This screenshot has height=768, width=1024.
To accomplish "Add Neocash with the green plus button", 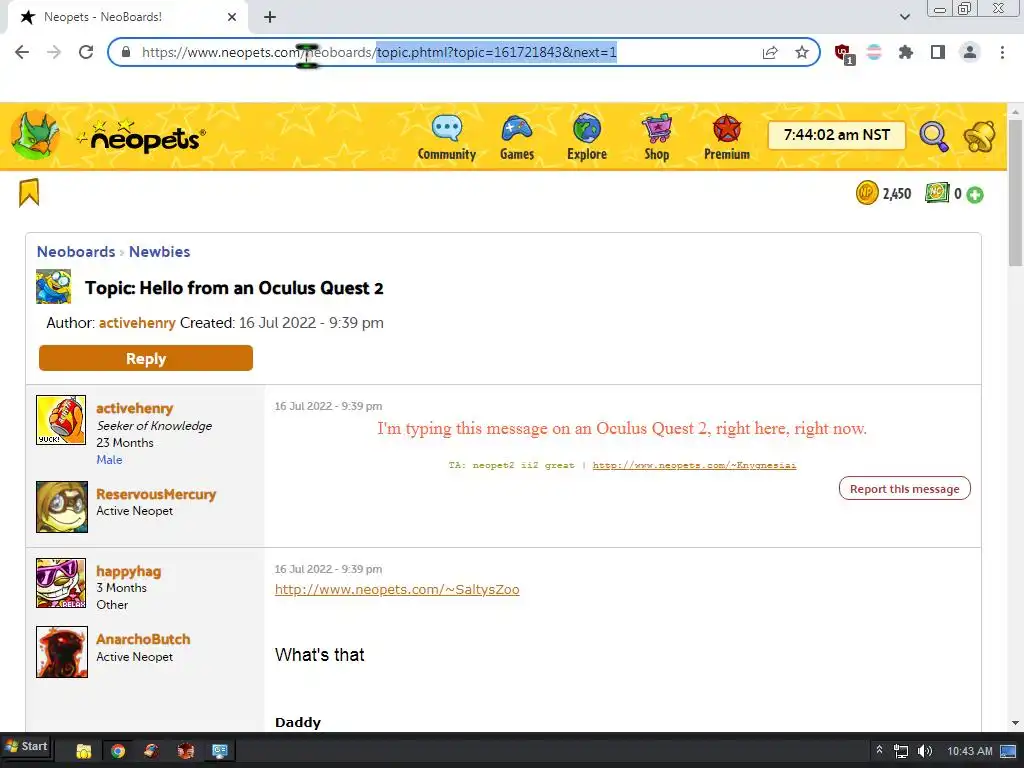I will 974,195.
